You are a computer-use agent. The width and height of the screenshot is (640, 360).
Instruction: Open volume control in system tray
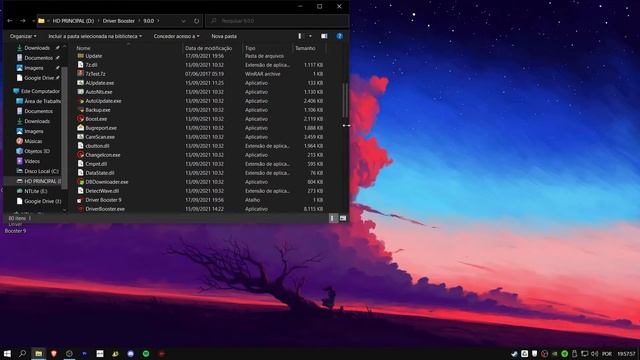click(594, 353)
